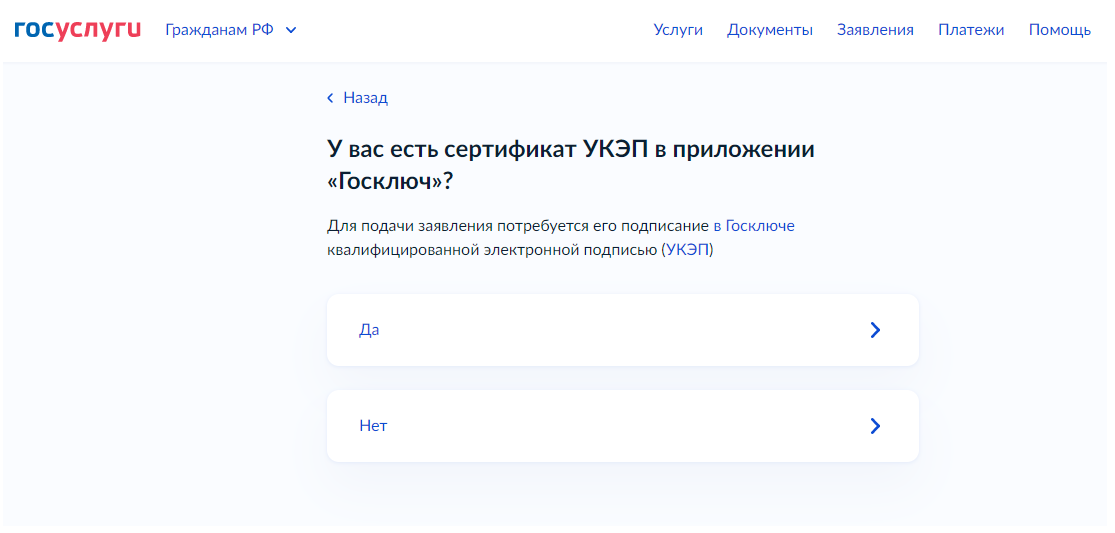Open the Документы section
This screenshot has width=1115, height=533.
pos(769,30)
